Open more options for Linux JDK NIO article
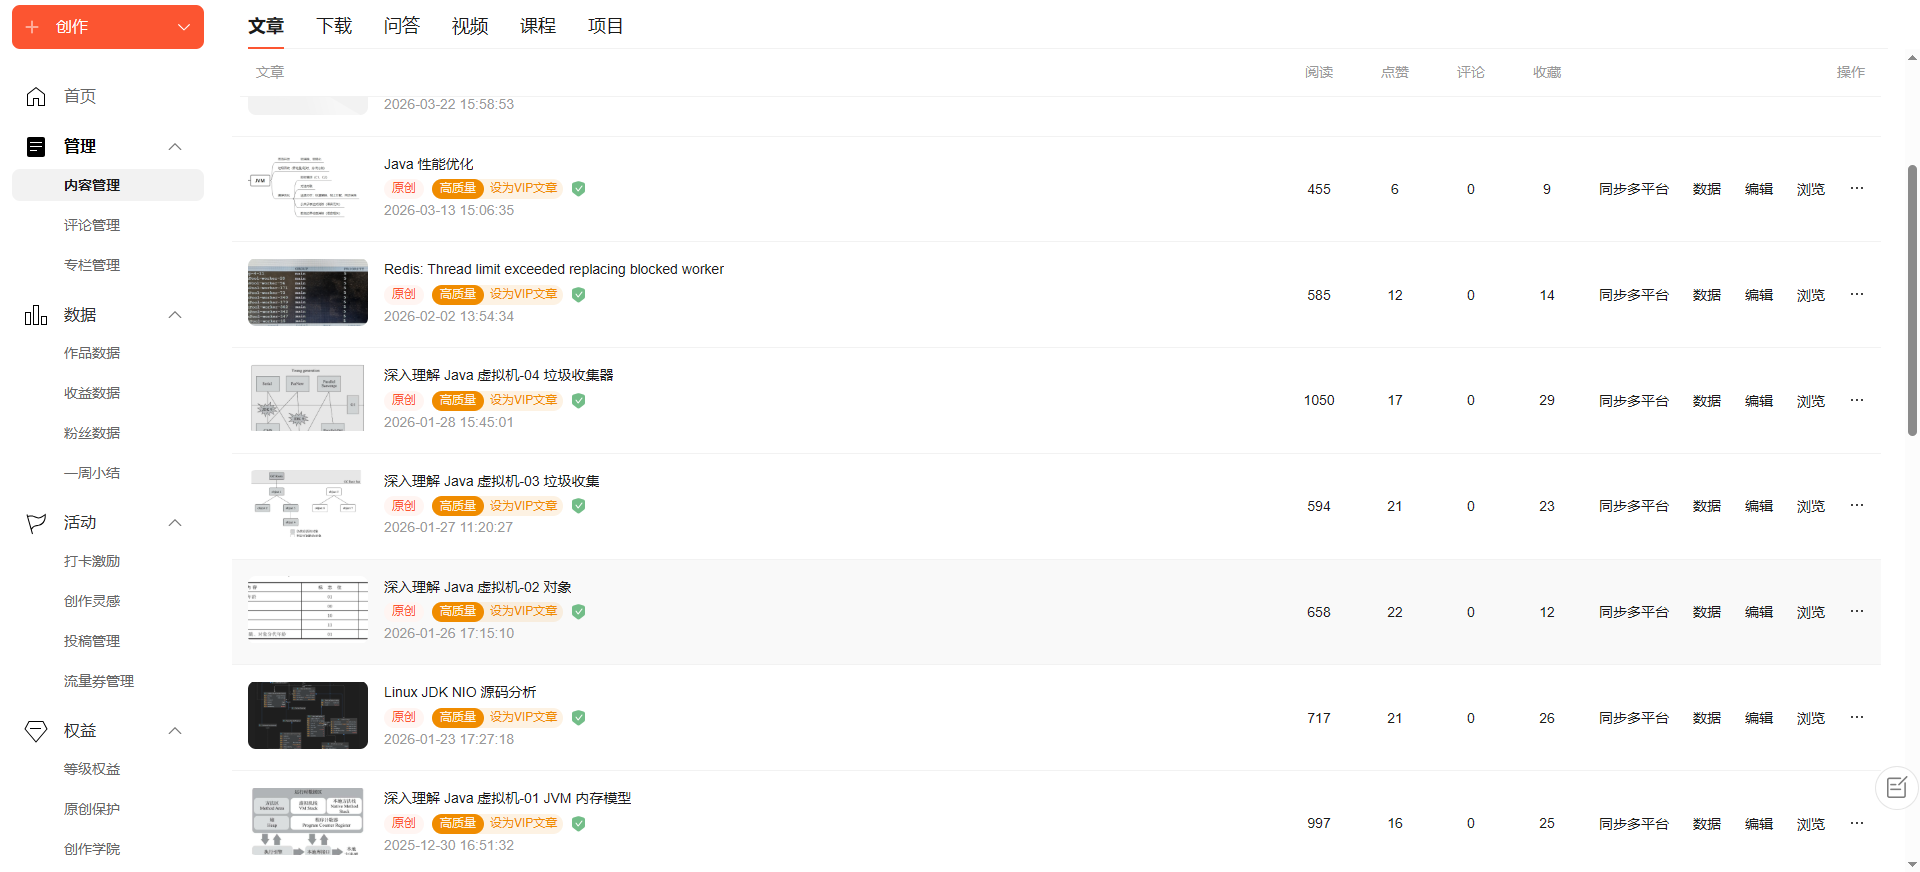This screenshot has height=872, width=1920. click(1857, 717)
